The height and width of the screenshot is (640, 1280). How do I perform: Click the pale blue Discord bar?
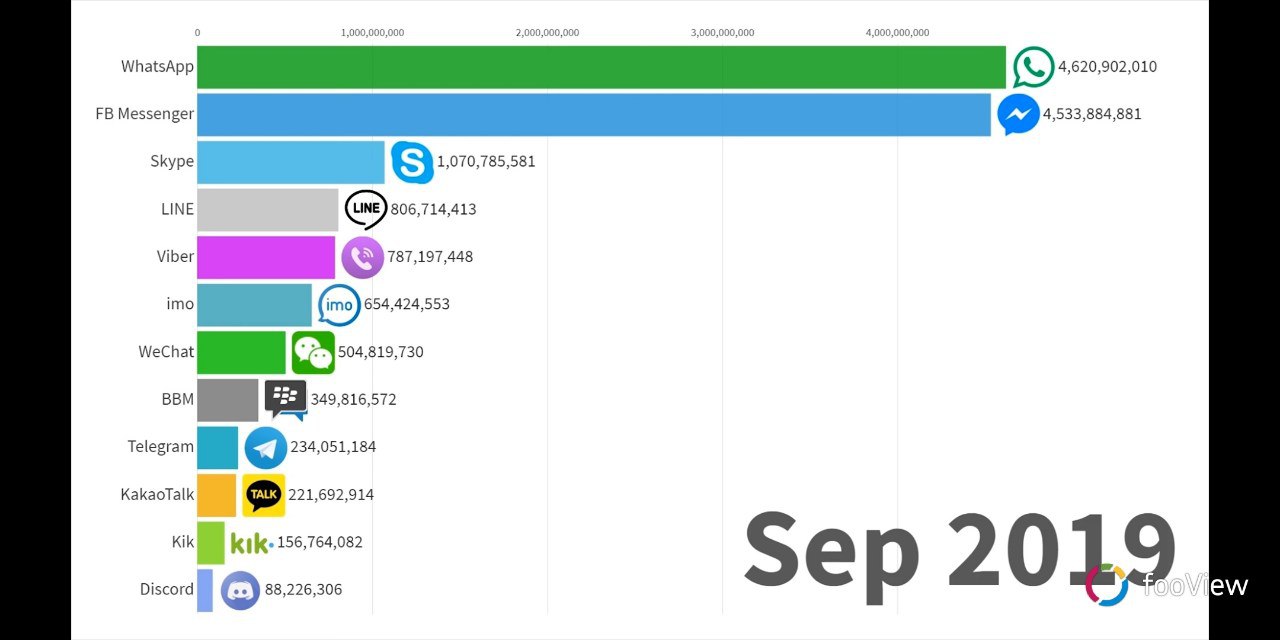(205, 590)
